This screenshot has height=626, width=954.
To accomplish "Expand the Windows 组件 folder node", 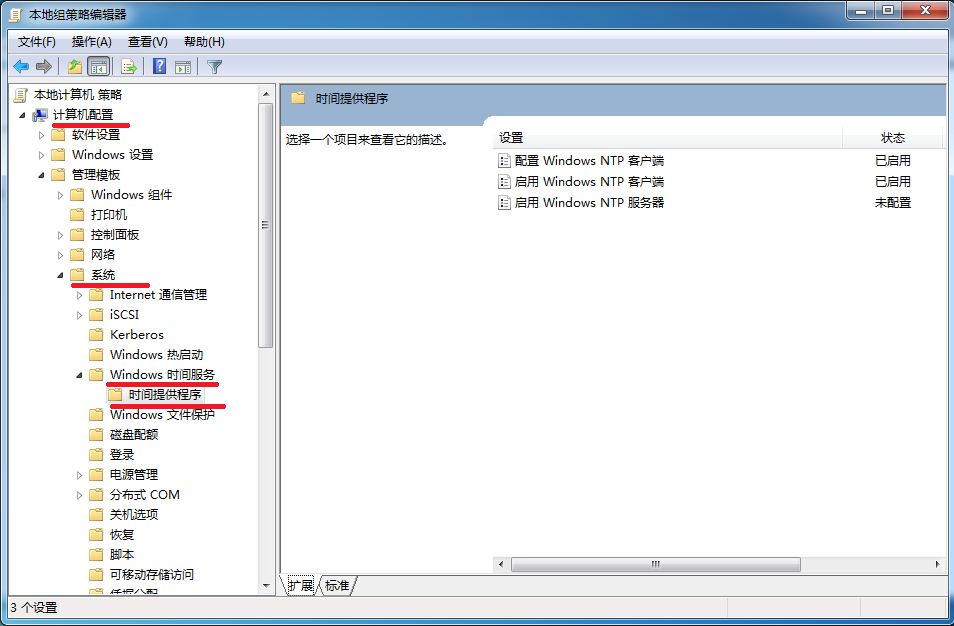I will tap(60, 195).
